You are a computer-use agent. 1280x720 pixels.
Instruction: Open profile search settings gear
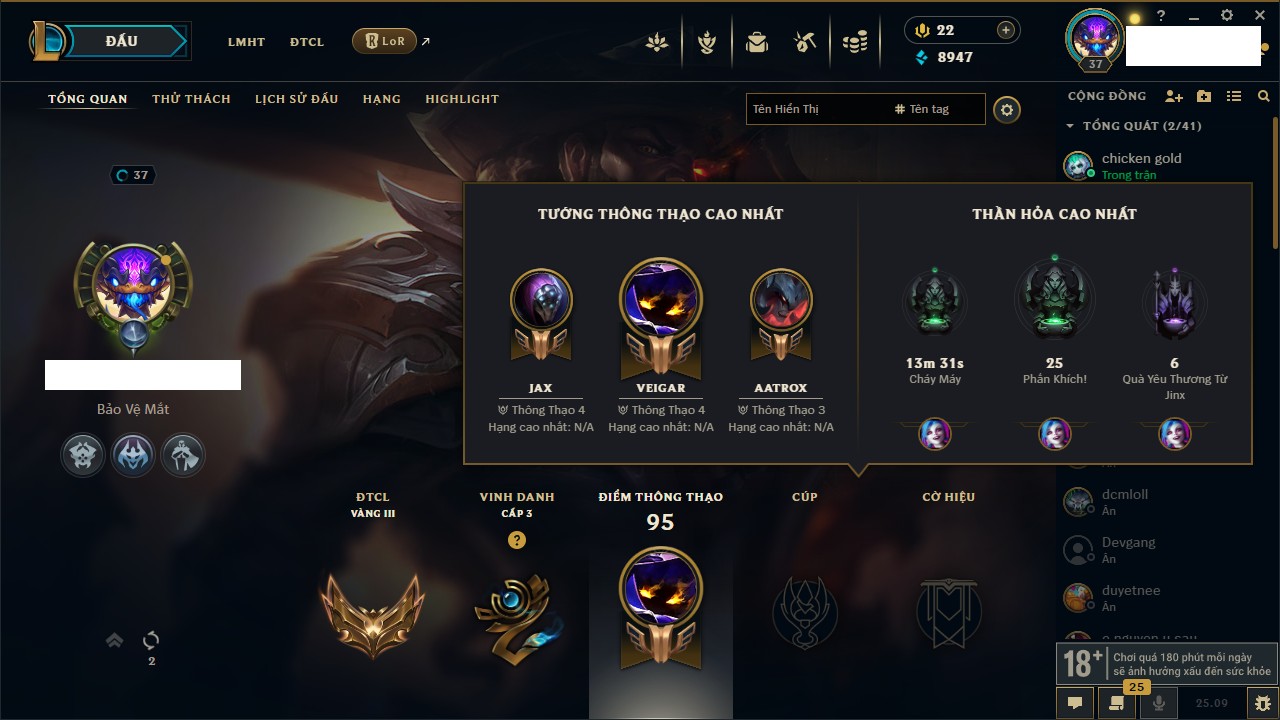[1007, 110]
